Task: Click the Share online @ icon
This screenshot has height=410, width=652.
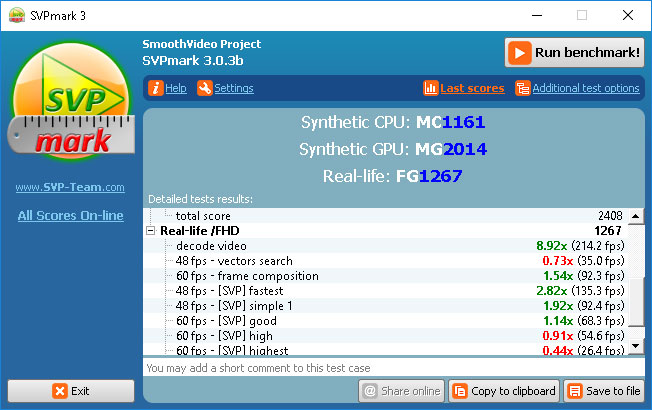Action: (x=370, y=391)
